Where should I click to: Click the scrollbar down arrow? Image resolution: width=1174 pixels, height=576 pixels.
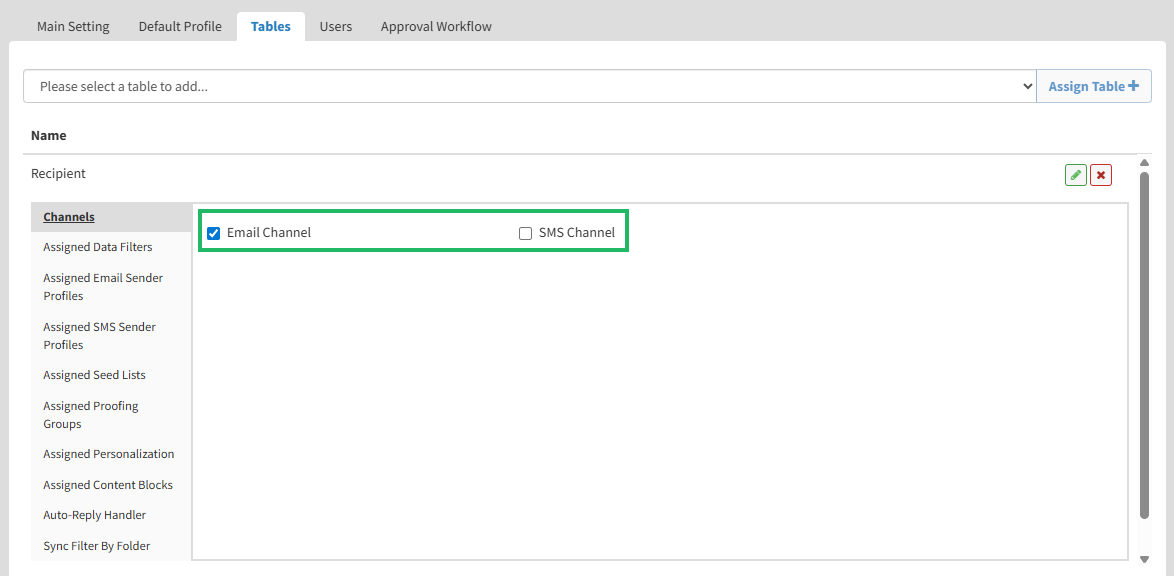coord(1145,559)
